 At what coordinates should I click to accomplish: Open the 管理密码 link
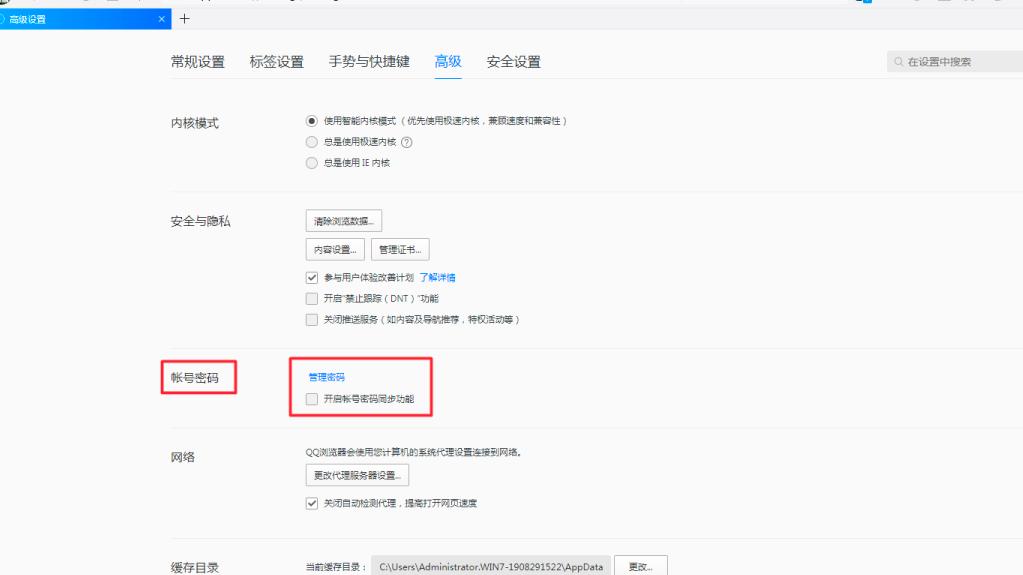(x=326, y=377)
